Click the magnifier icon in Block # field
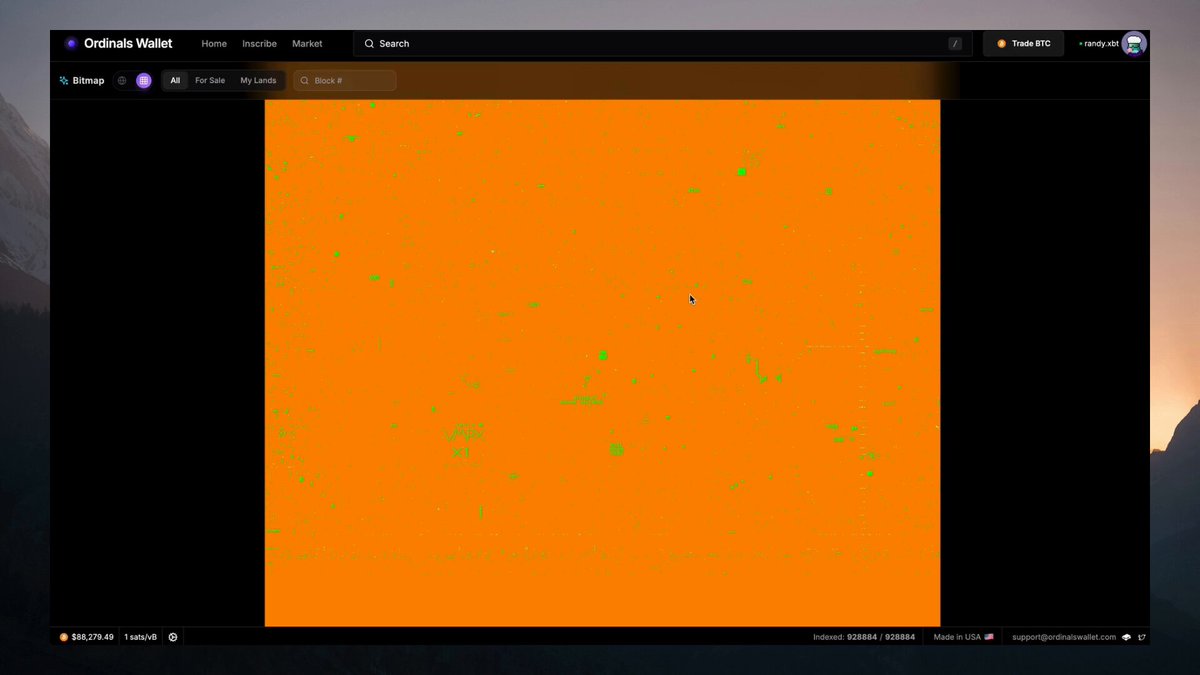Screen dimensions: 1200x675 click(305, 80)
